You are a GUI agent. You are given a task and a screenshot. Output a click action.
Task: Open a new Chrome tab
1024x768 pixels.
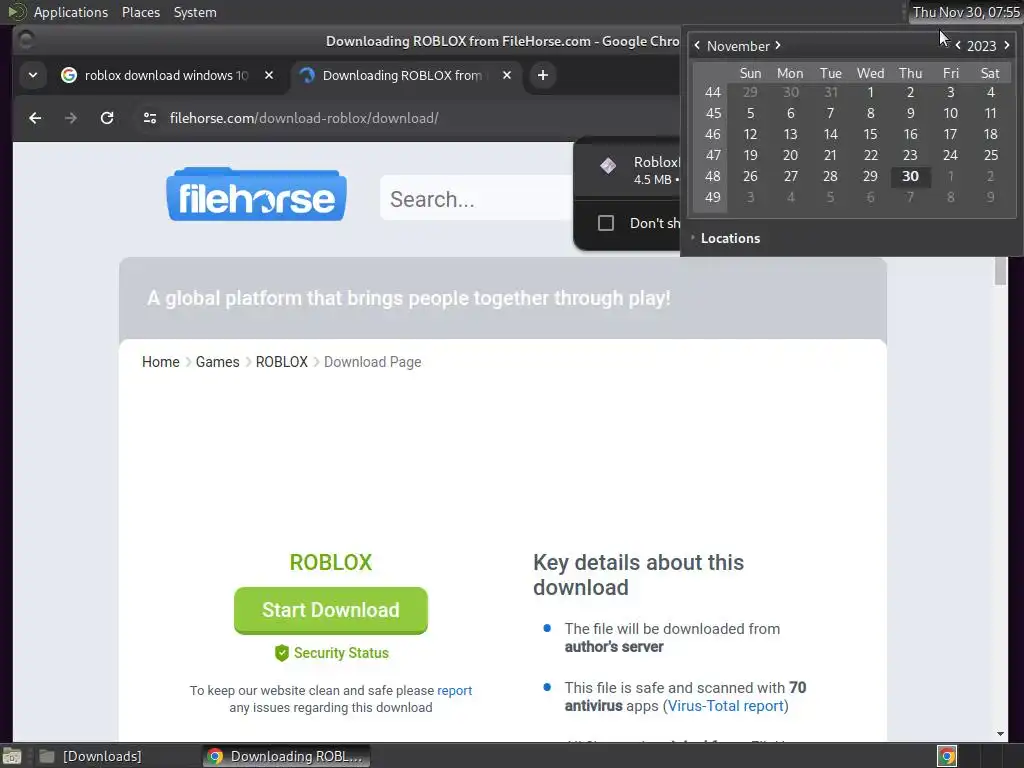coord(543,75)
